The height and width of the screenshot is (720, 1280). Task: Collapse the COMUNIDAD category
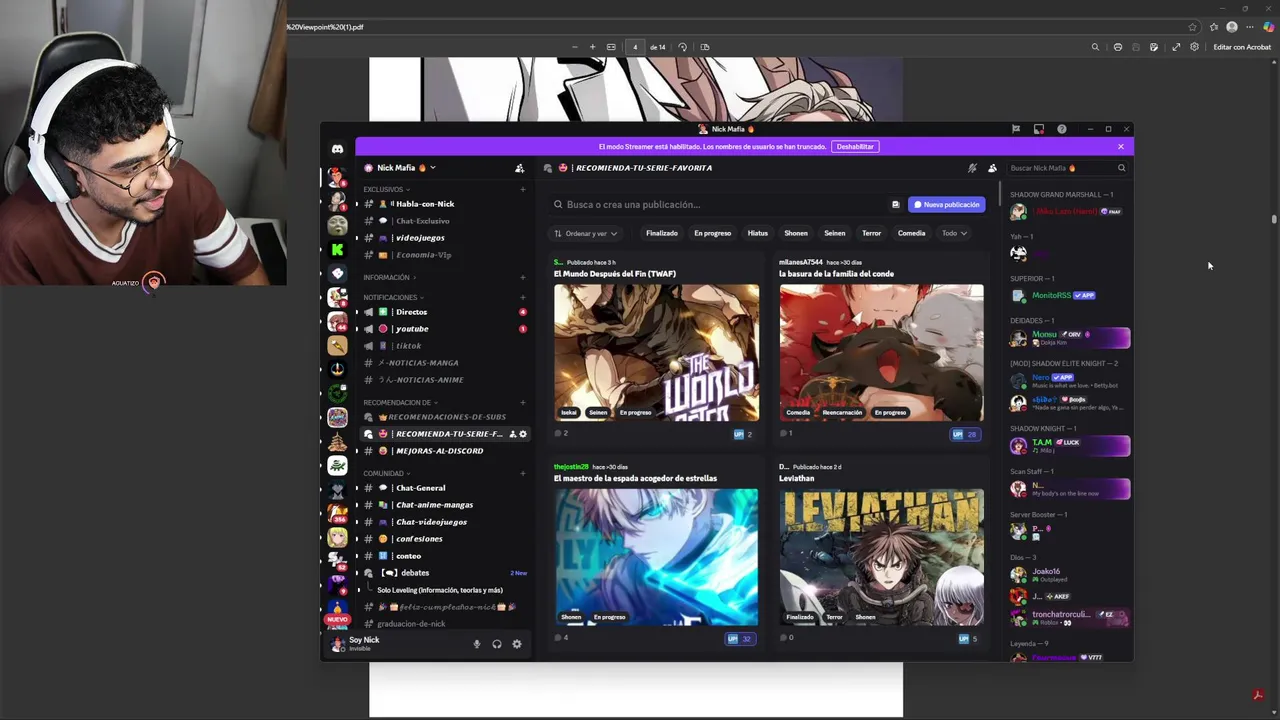click(x=386, y=473)
